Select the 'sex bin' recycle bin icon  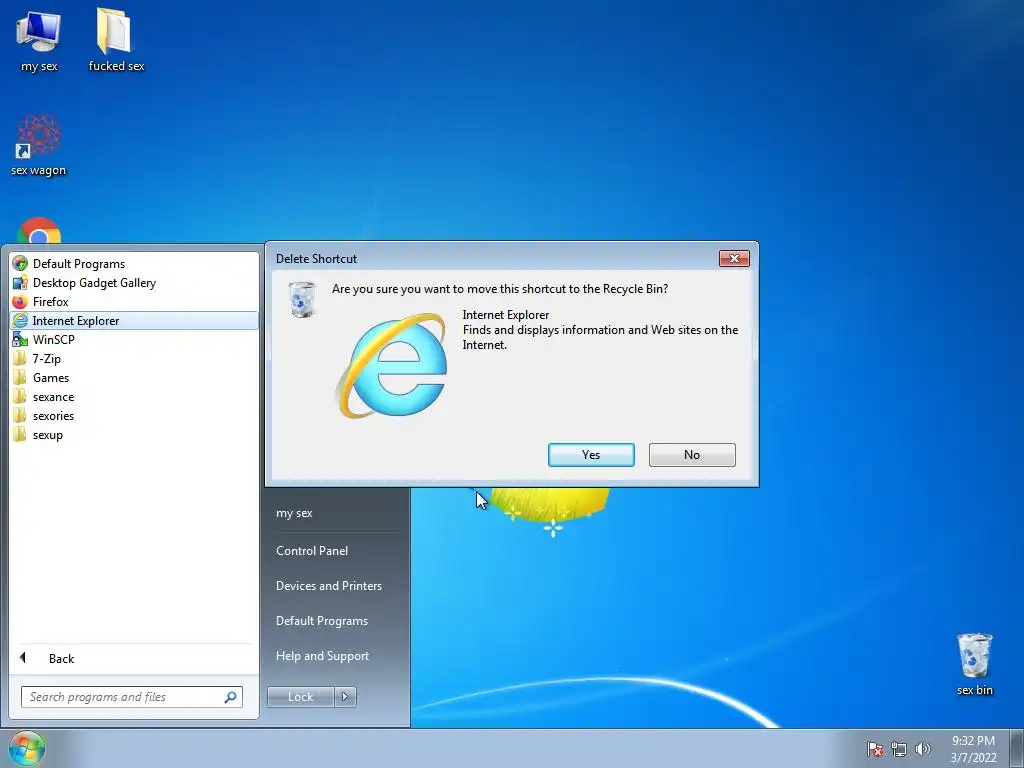tap(974, 664)
